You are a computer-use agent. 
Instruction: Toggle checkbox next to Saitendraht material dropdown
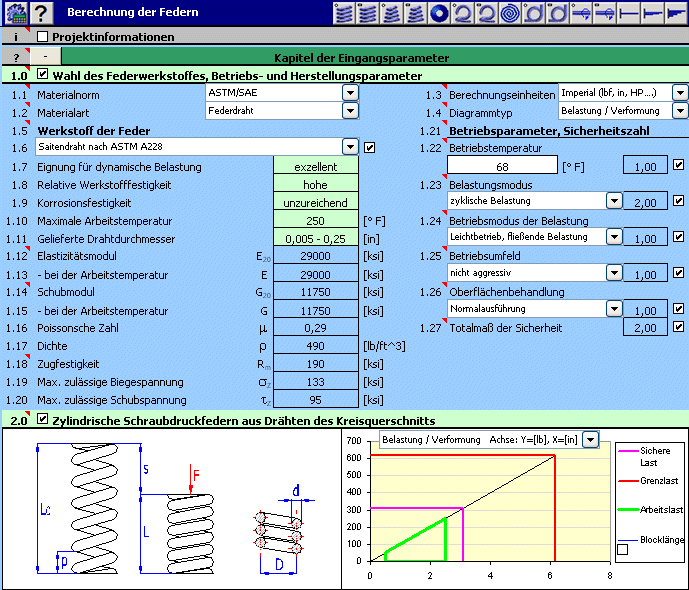(x=370, y=148)
